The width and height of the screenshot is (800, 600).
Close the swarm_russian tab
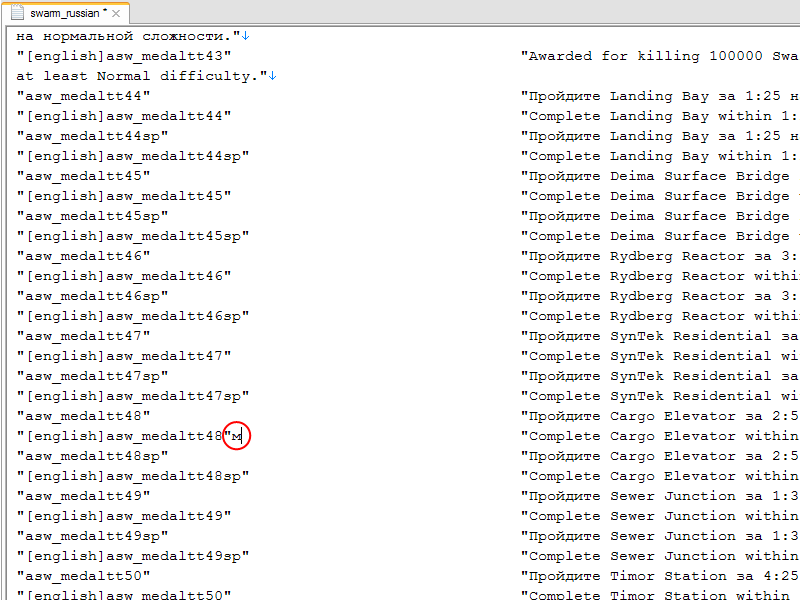(116, 14)
